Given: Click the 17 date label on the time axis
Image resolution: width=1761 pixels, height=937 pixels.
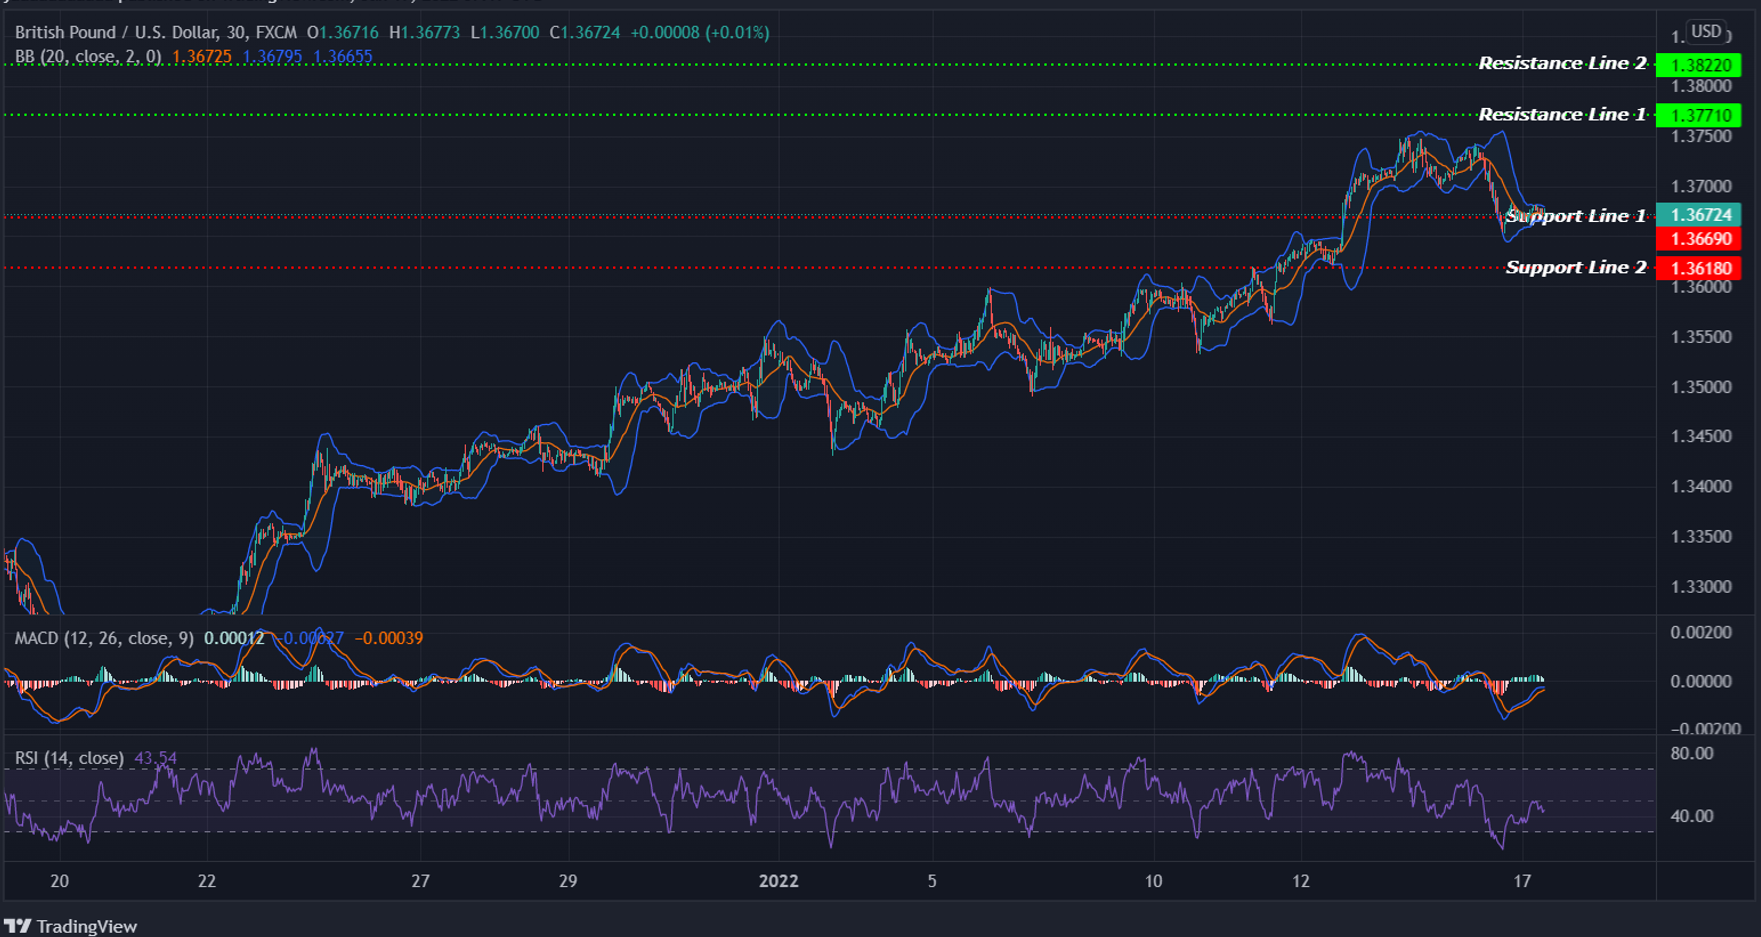Looking at the screenshot, I should coord(1524,882).
